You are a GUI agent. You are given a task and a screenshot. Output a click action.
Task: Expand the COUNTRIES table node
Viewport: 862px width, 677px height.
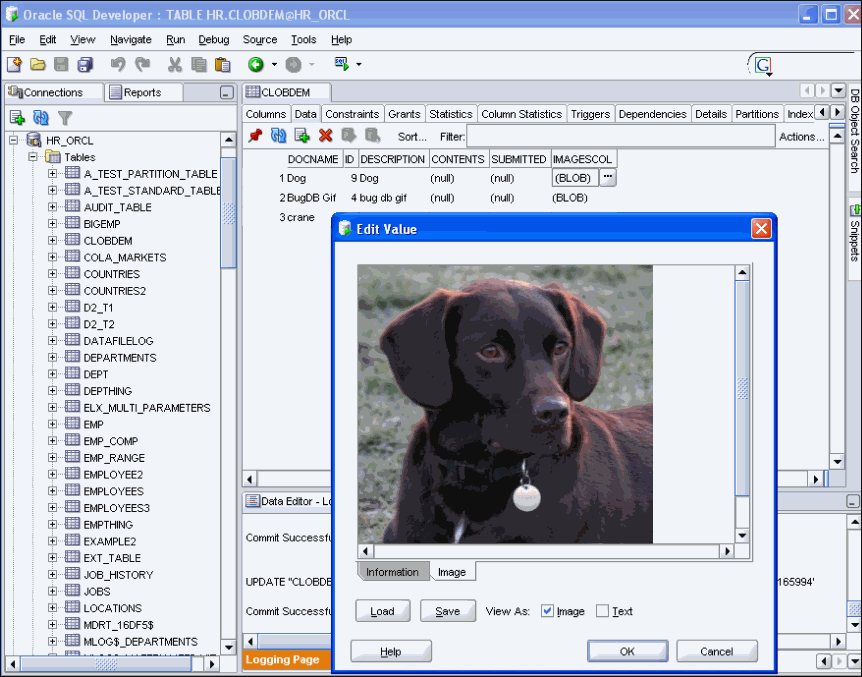53,274
